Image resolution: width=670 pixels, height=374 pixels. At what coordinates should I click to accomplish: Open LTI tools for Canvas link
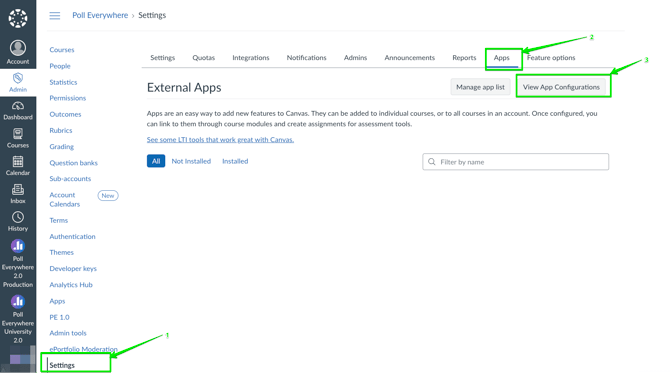point(220,140)
